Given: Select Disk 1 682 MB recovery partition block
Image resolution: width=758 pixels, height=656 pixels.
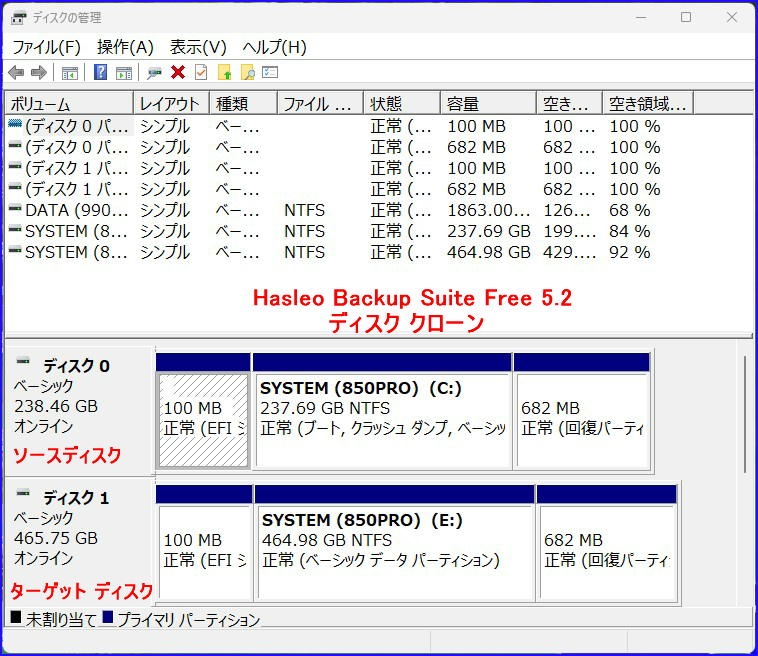Looking at the screenshot, I should pos(607,543).
